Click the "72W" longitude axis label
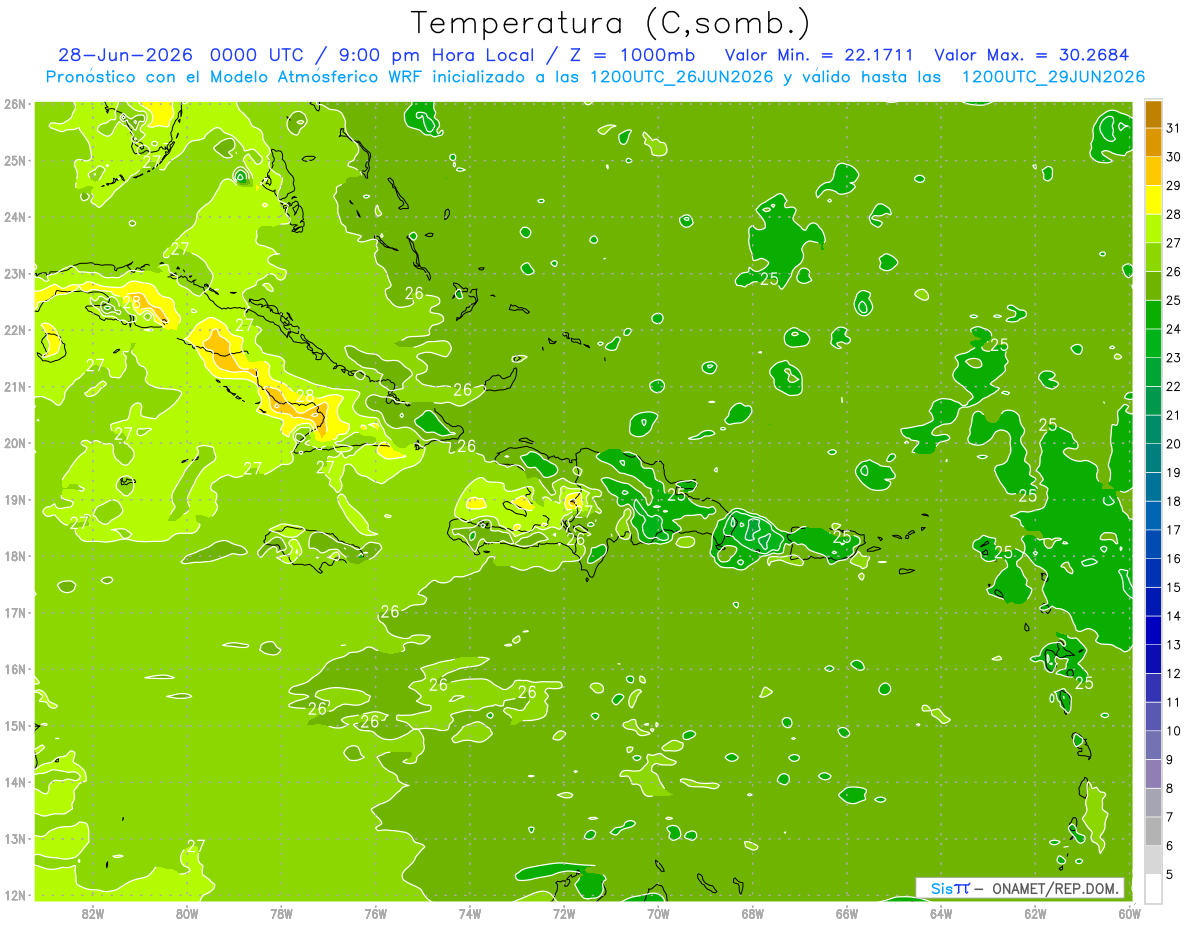 coord(564,913)
